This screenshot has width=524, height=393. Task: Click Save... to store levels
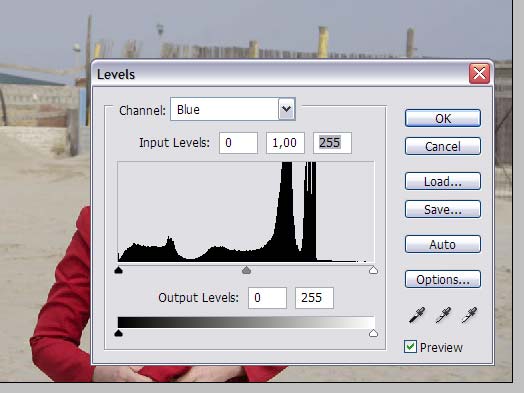click(443, 209)
